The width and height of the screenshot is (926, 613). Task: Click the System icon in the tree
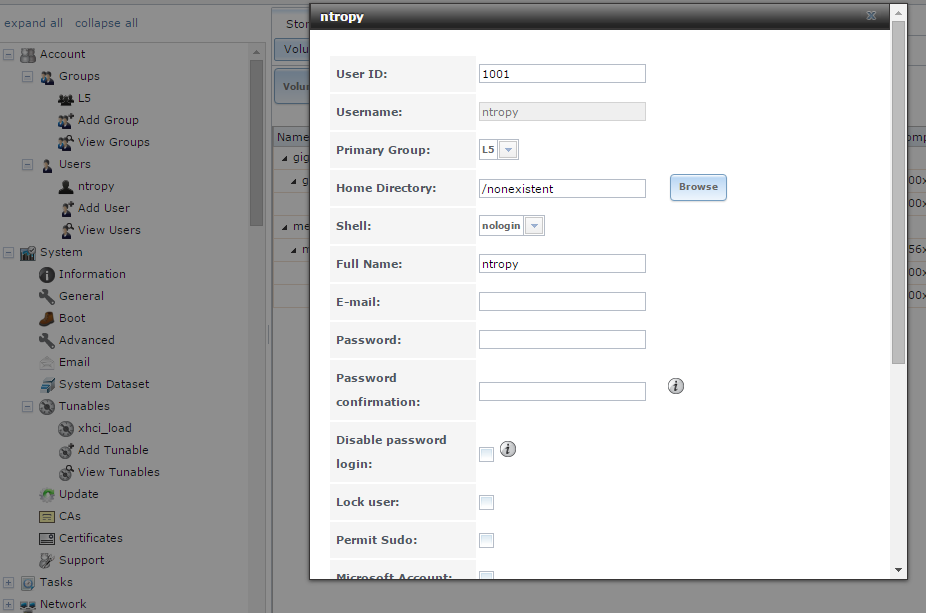point(28,253)
